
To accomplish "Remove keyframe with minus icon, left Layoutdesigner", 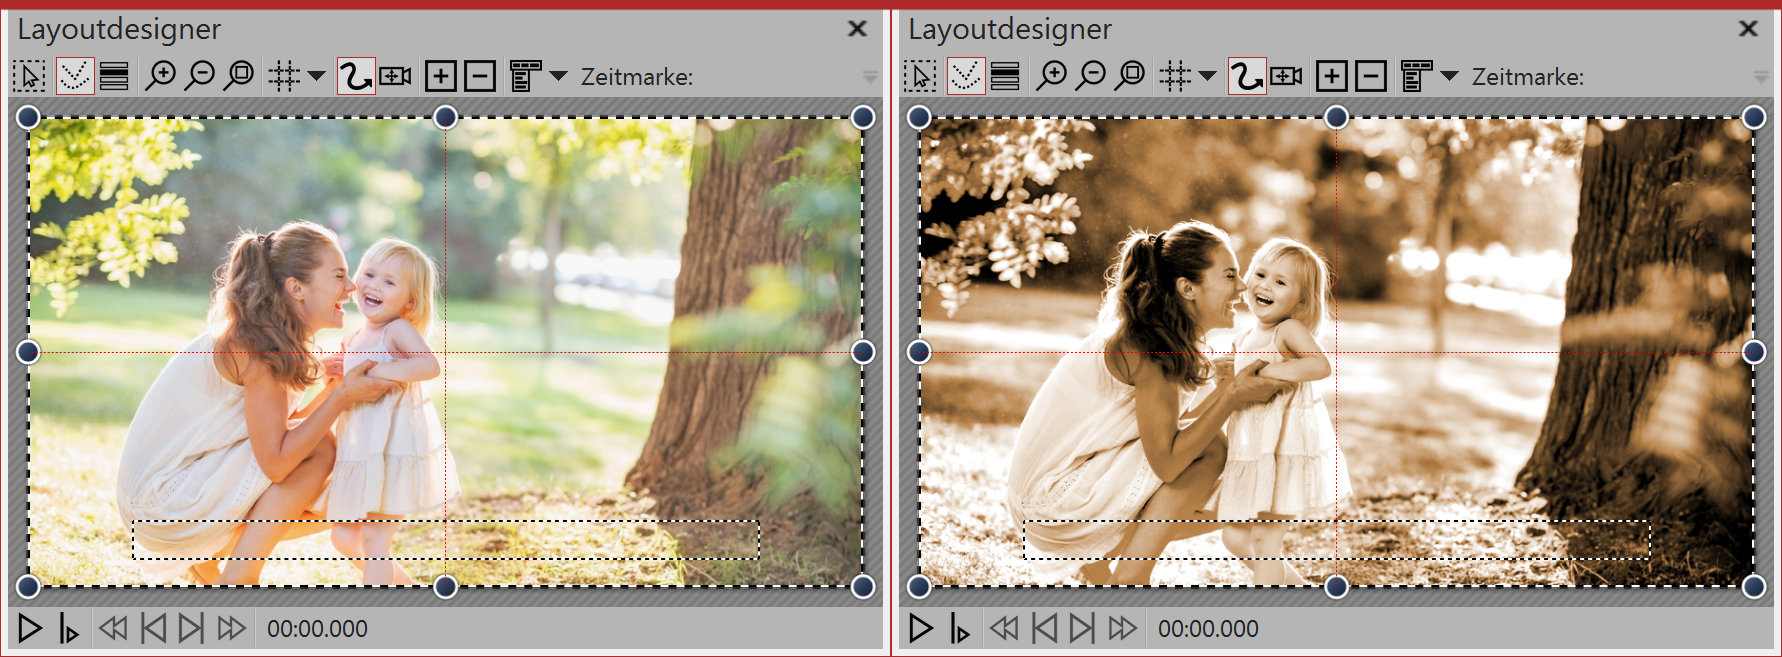I will [x=480, y=76].
